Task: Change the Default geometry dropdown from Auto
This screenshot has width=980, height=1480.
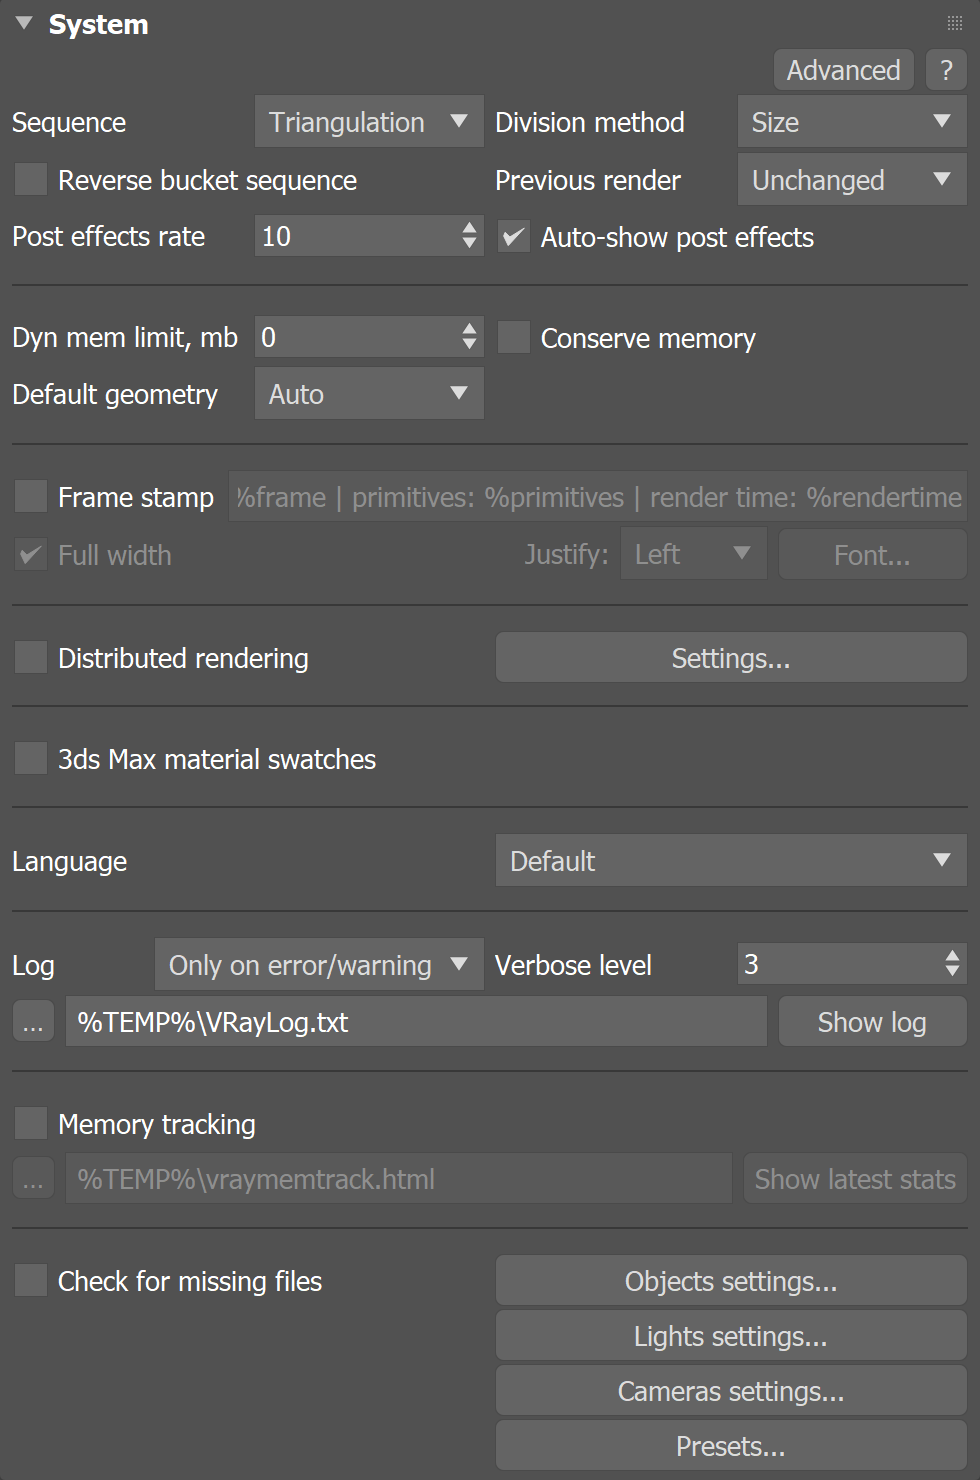Action: click(368, 393)
